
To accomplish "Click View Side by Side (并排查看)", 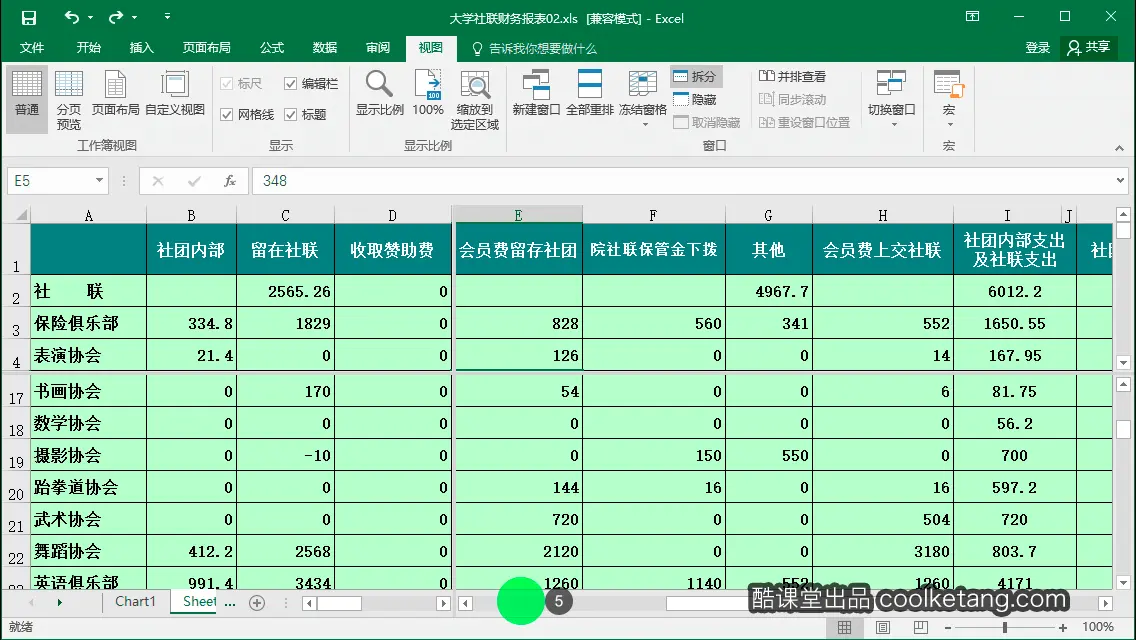I will (793, 76).
